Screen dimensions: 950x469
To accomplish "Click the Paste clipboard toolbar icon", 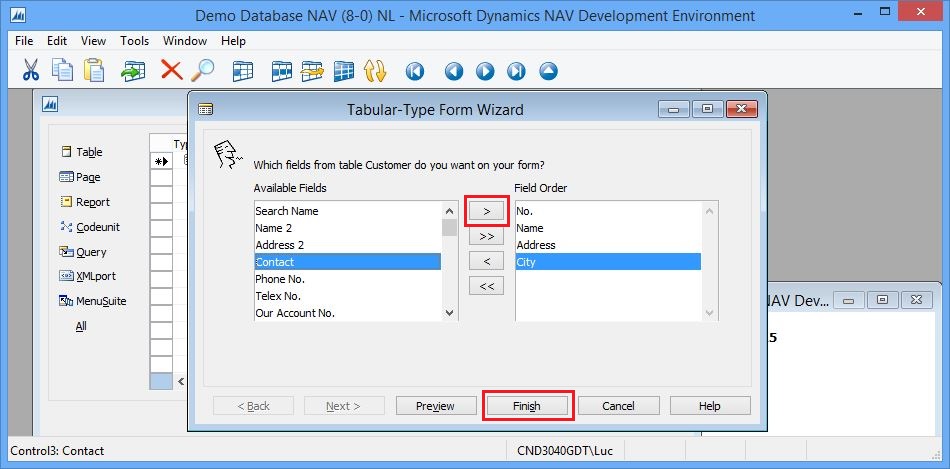I will click(x=93, y=70).
